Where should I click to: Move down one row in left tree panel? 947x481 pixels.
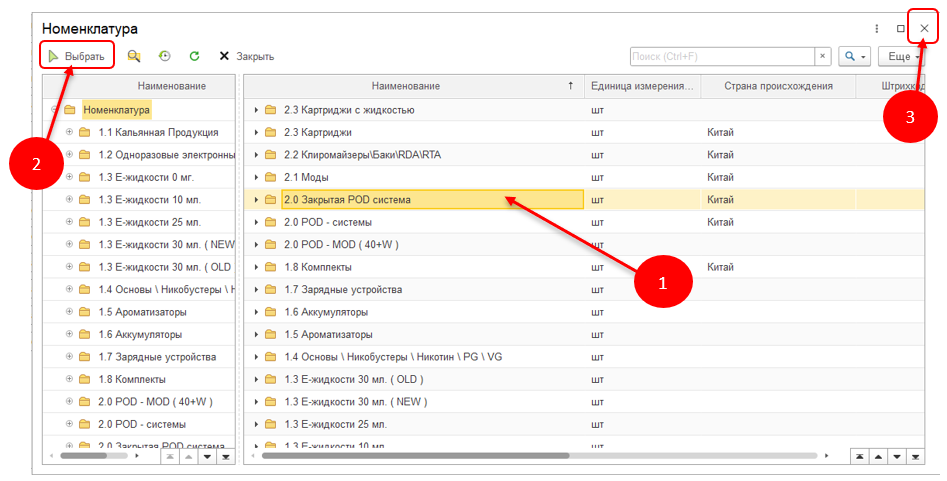[x=207, y=457]
